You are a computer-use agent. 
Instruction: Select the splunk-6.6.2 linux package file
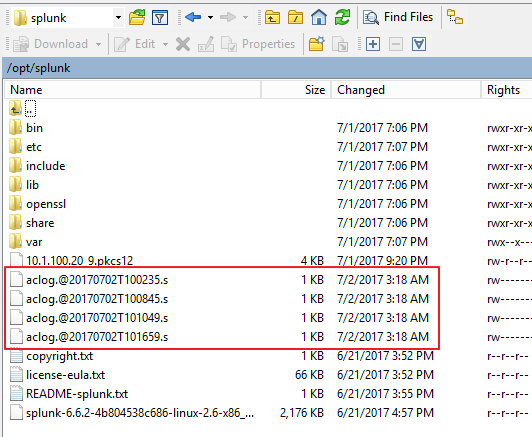pos(140,413)
